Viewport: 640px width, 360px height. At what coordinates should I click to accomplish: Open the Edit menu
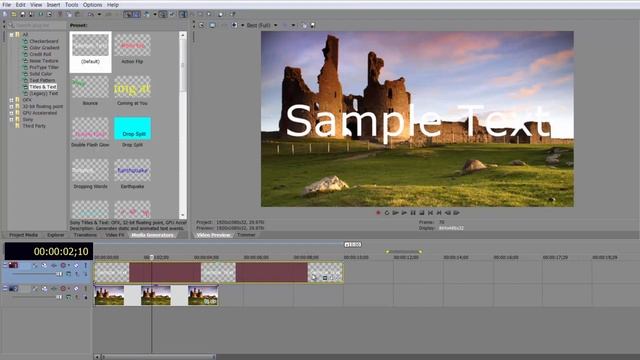click(20, 5)
